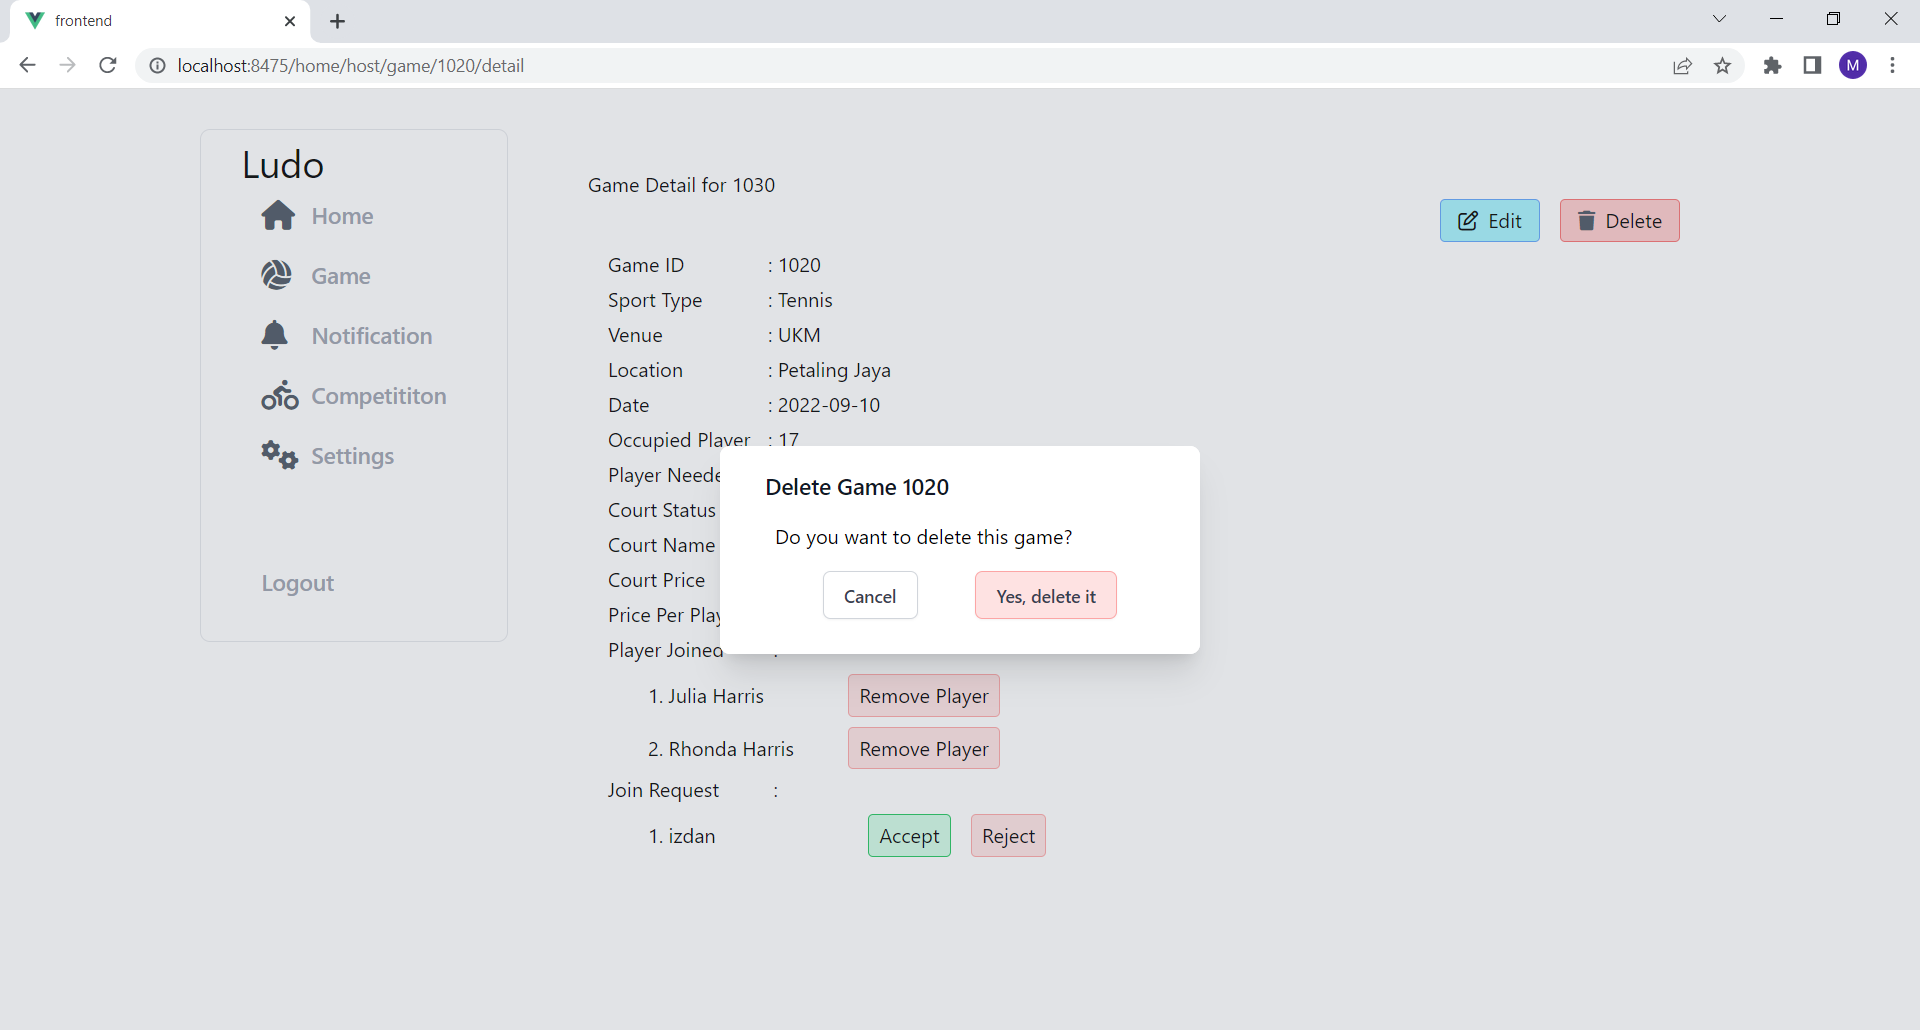Screen dimensions: 1920x1030
Task: Share the page via share icon
Action: 1681,66
